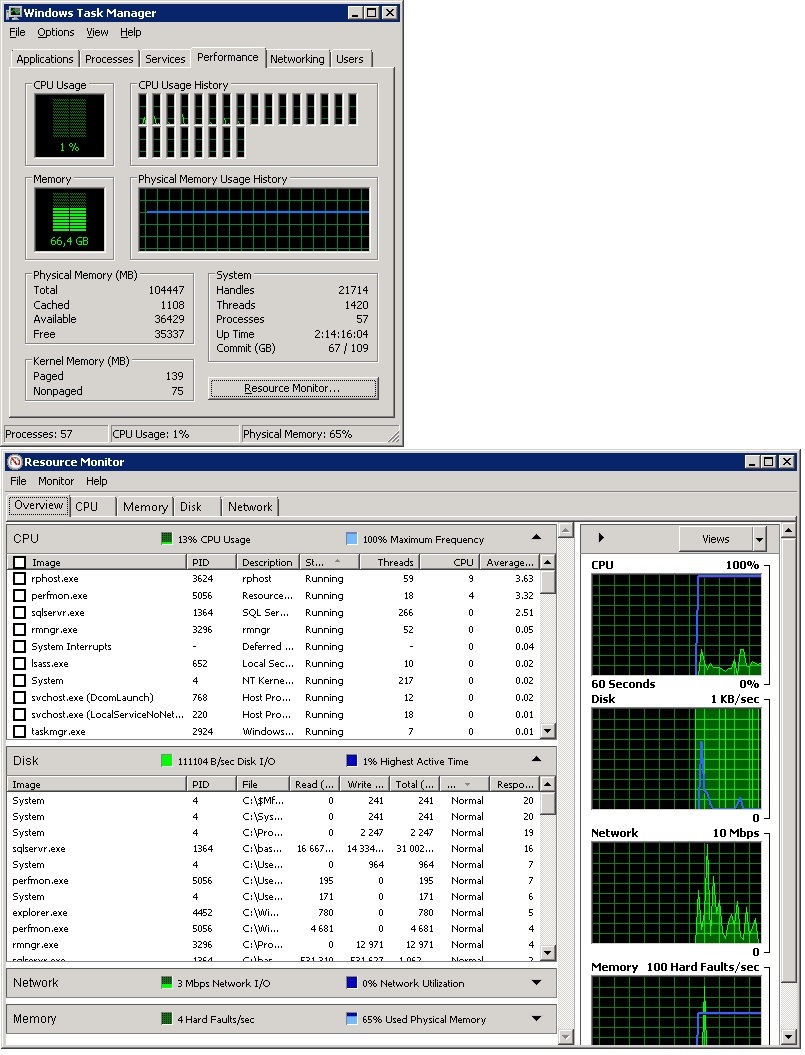Check the box for perfmon.exe
The width and height of the screenshot is (805, 1055).
pos(20,595)
